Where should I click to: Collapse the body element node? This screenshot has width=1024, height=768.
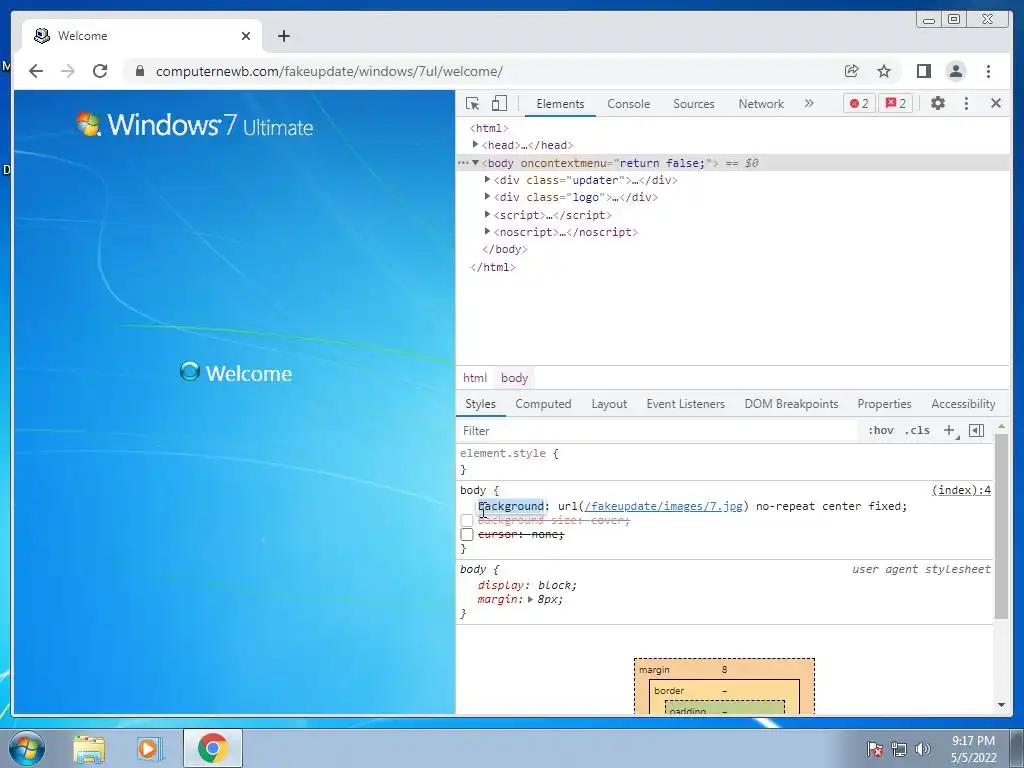tap(475, 163)
